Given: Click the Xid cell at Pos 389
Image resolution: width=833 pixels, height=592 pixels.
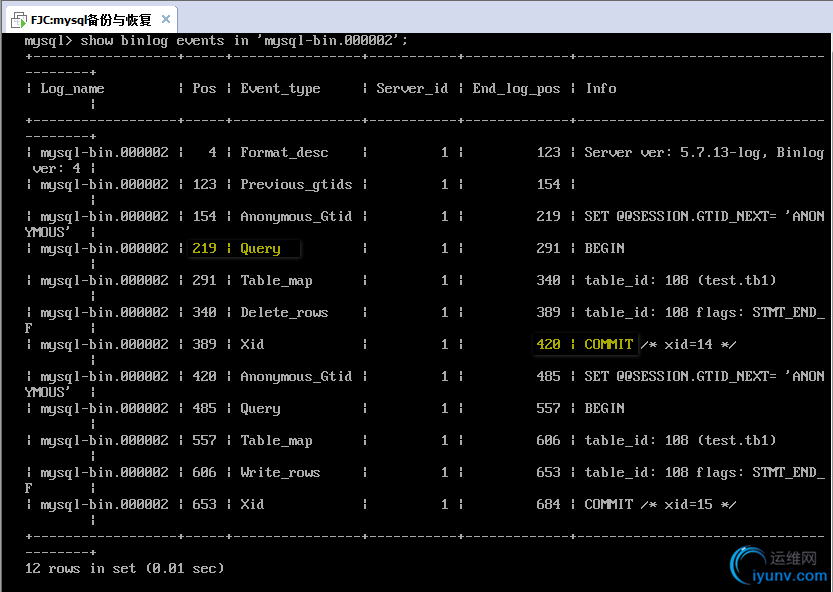Looking at the screenshot, I should [x=252, y=344].
